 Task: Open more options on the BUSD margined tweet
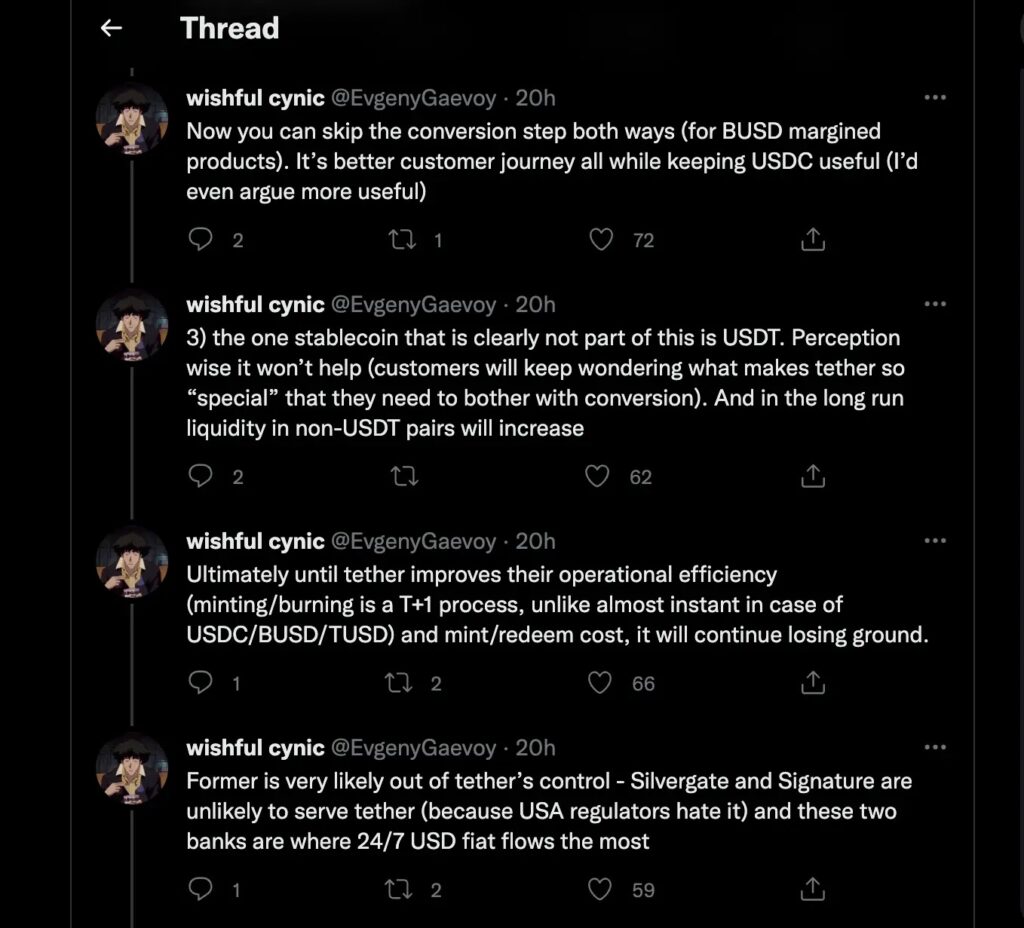[935, 98]
